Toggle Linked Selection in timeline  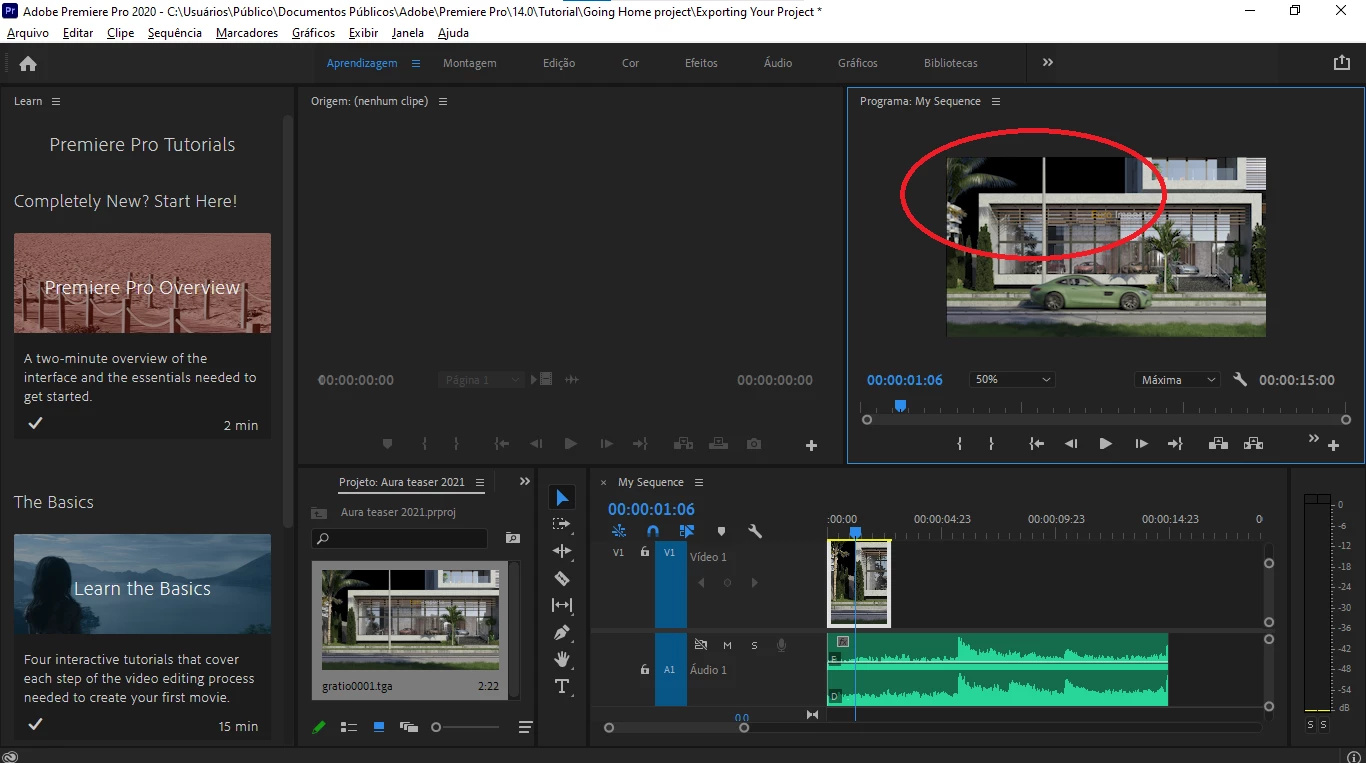point(687,532)
